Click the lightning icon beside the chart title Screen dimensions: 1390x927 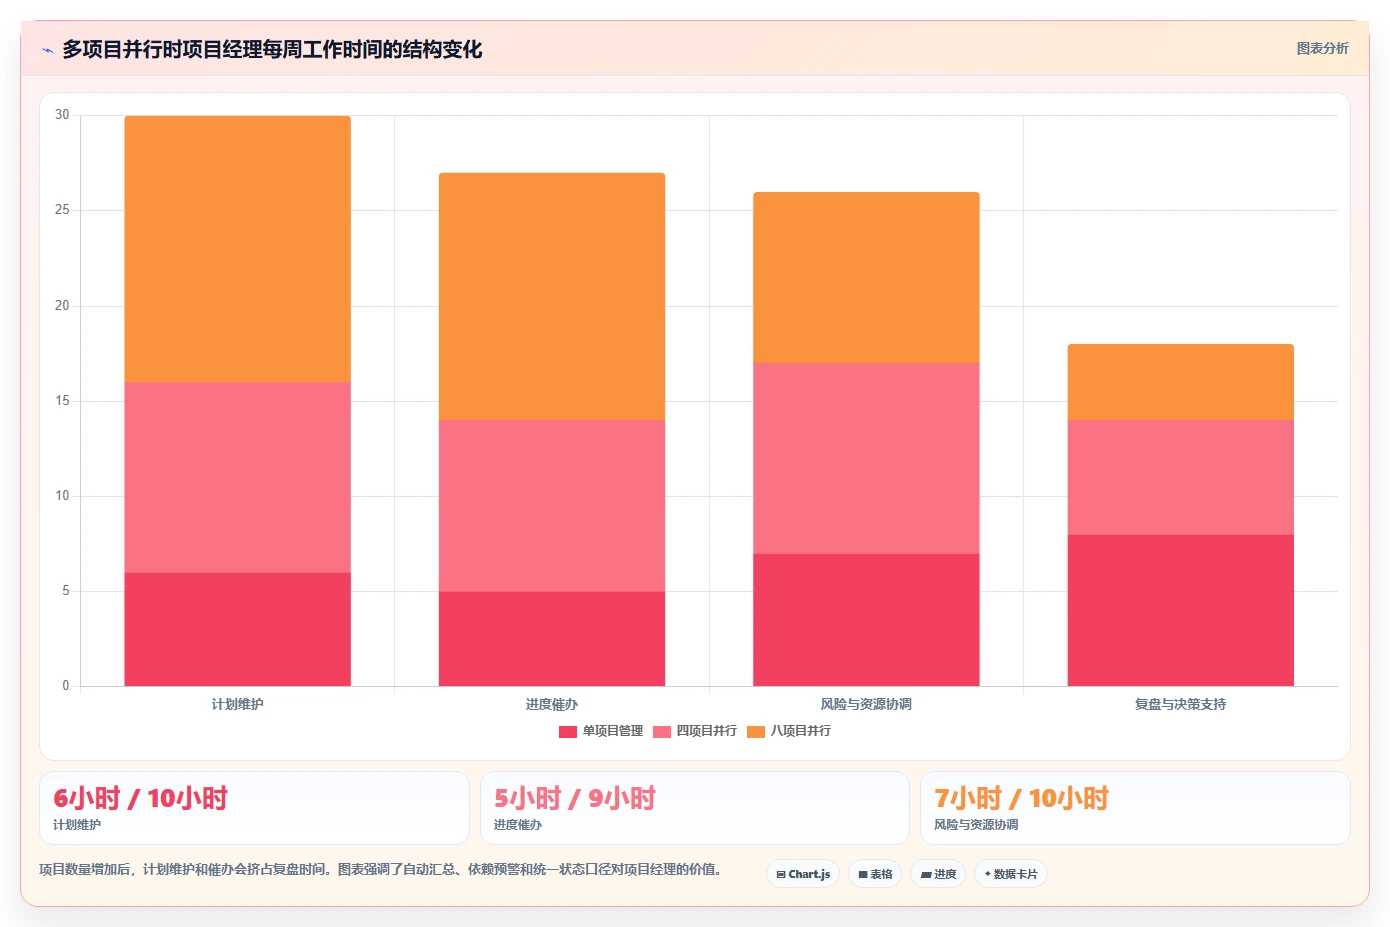pyautogui.click(x=47, y=50)
